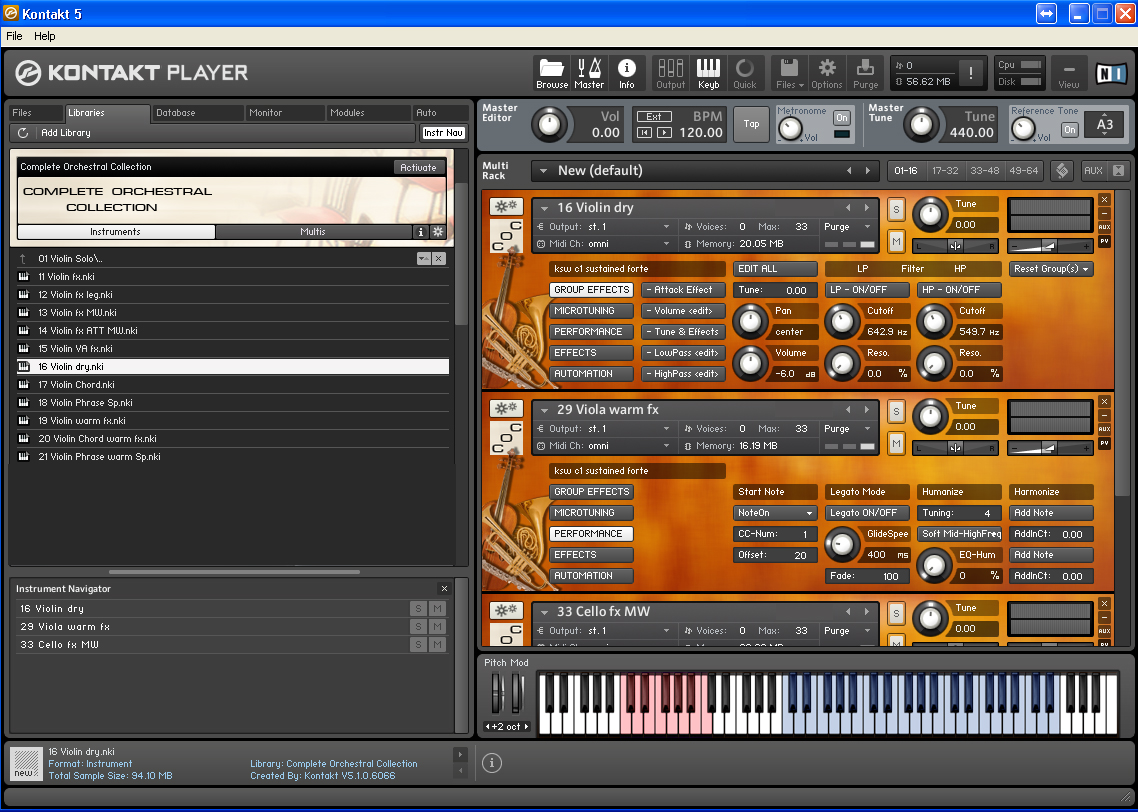Click the Activate library button

(418, 168)
